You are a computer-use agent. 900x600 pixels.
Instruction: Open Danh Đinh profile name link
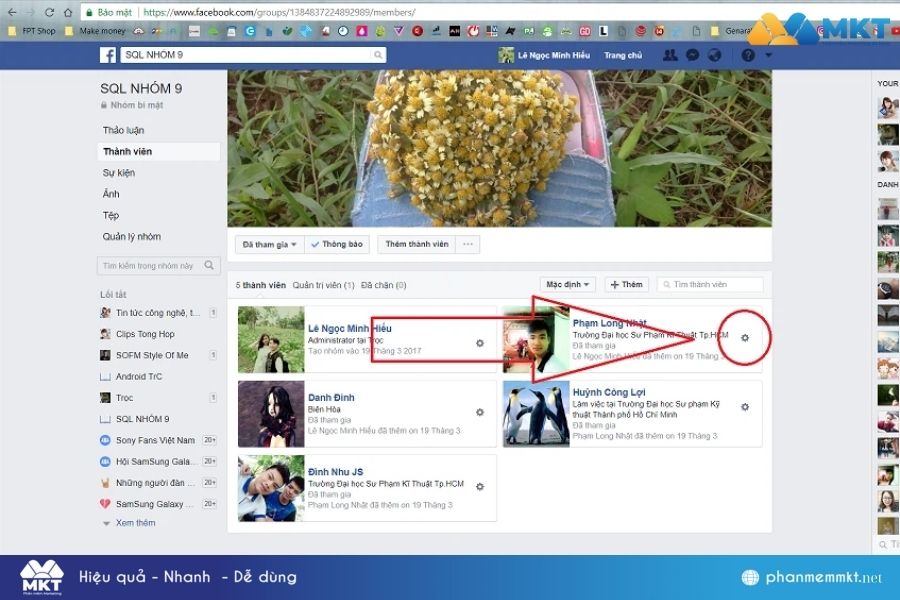331,397
